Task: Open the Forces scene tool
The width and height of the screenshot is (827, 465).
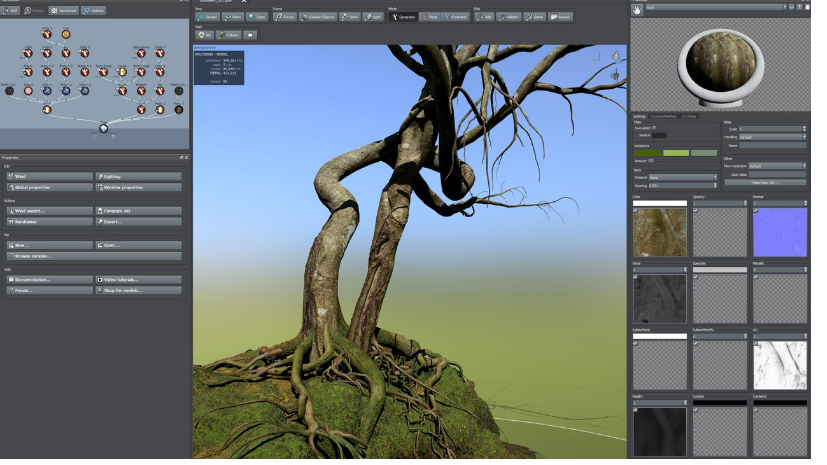Action: [283, 17]
